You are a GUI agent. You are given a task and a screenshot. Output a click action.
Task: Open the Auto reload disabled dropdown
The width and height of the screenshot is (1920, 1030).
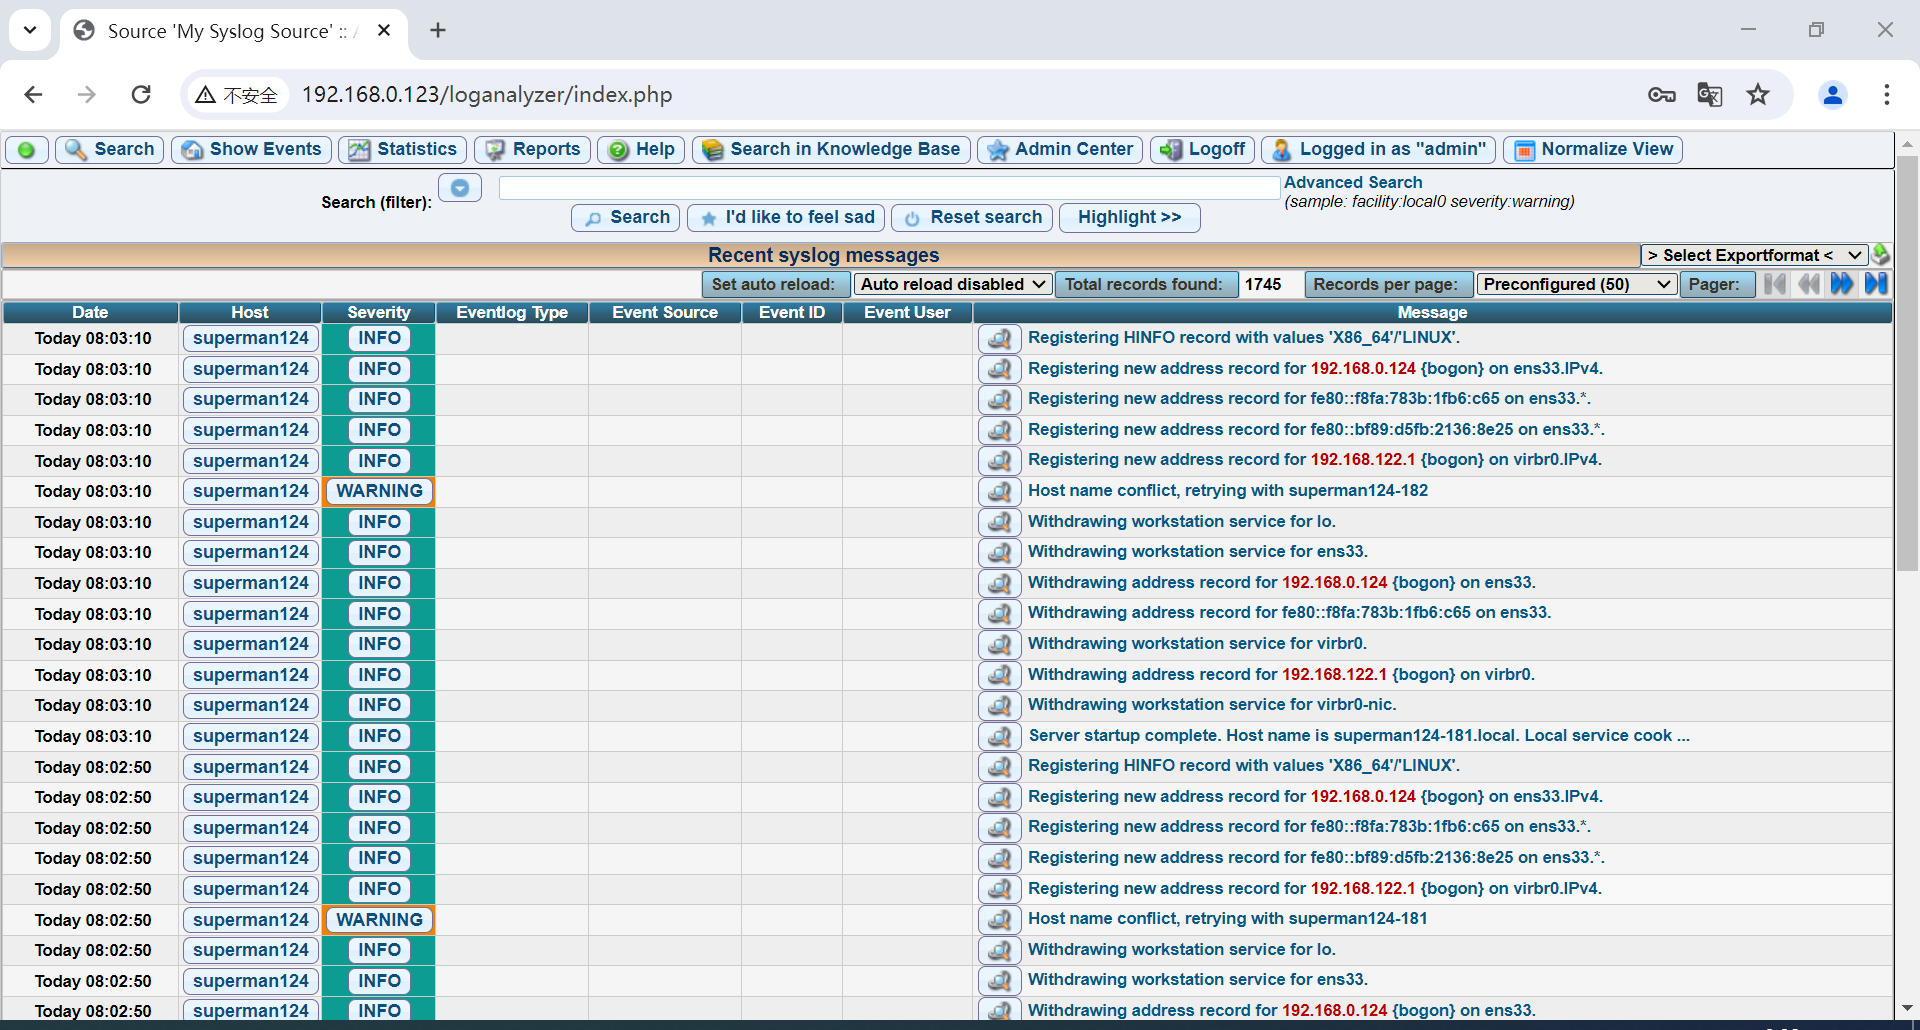[x=951, y=284]
